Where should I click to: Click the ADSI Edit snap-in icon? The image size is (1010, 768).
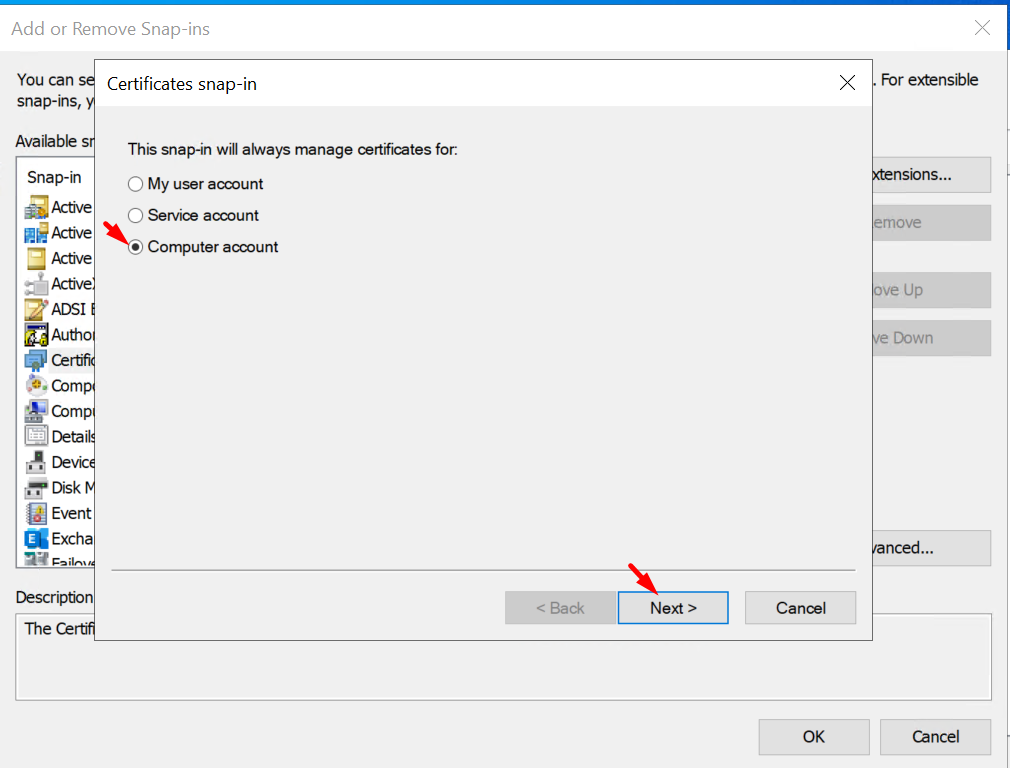click(36, 309)
